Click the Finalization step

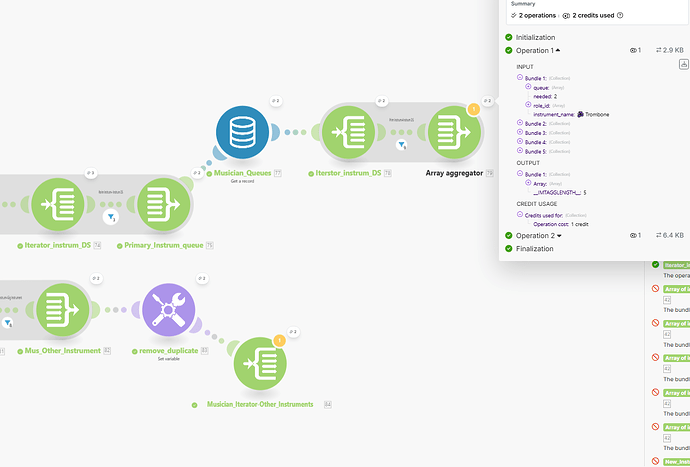(535, 249)
